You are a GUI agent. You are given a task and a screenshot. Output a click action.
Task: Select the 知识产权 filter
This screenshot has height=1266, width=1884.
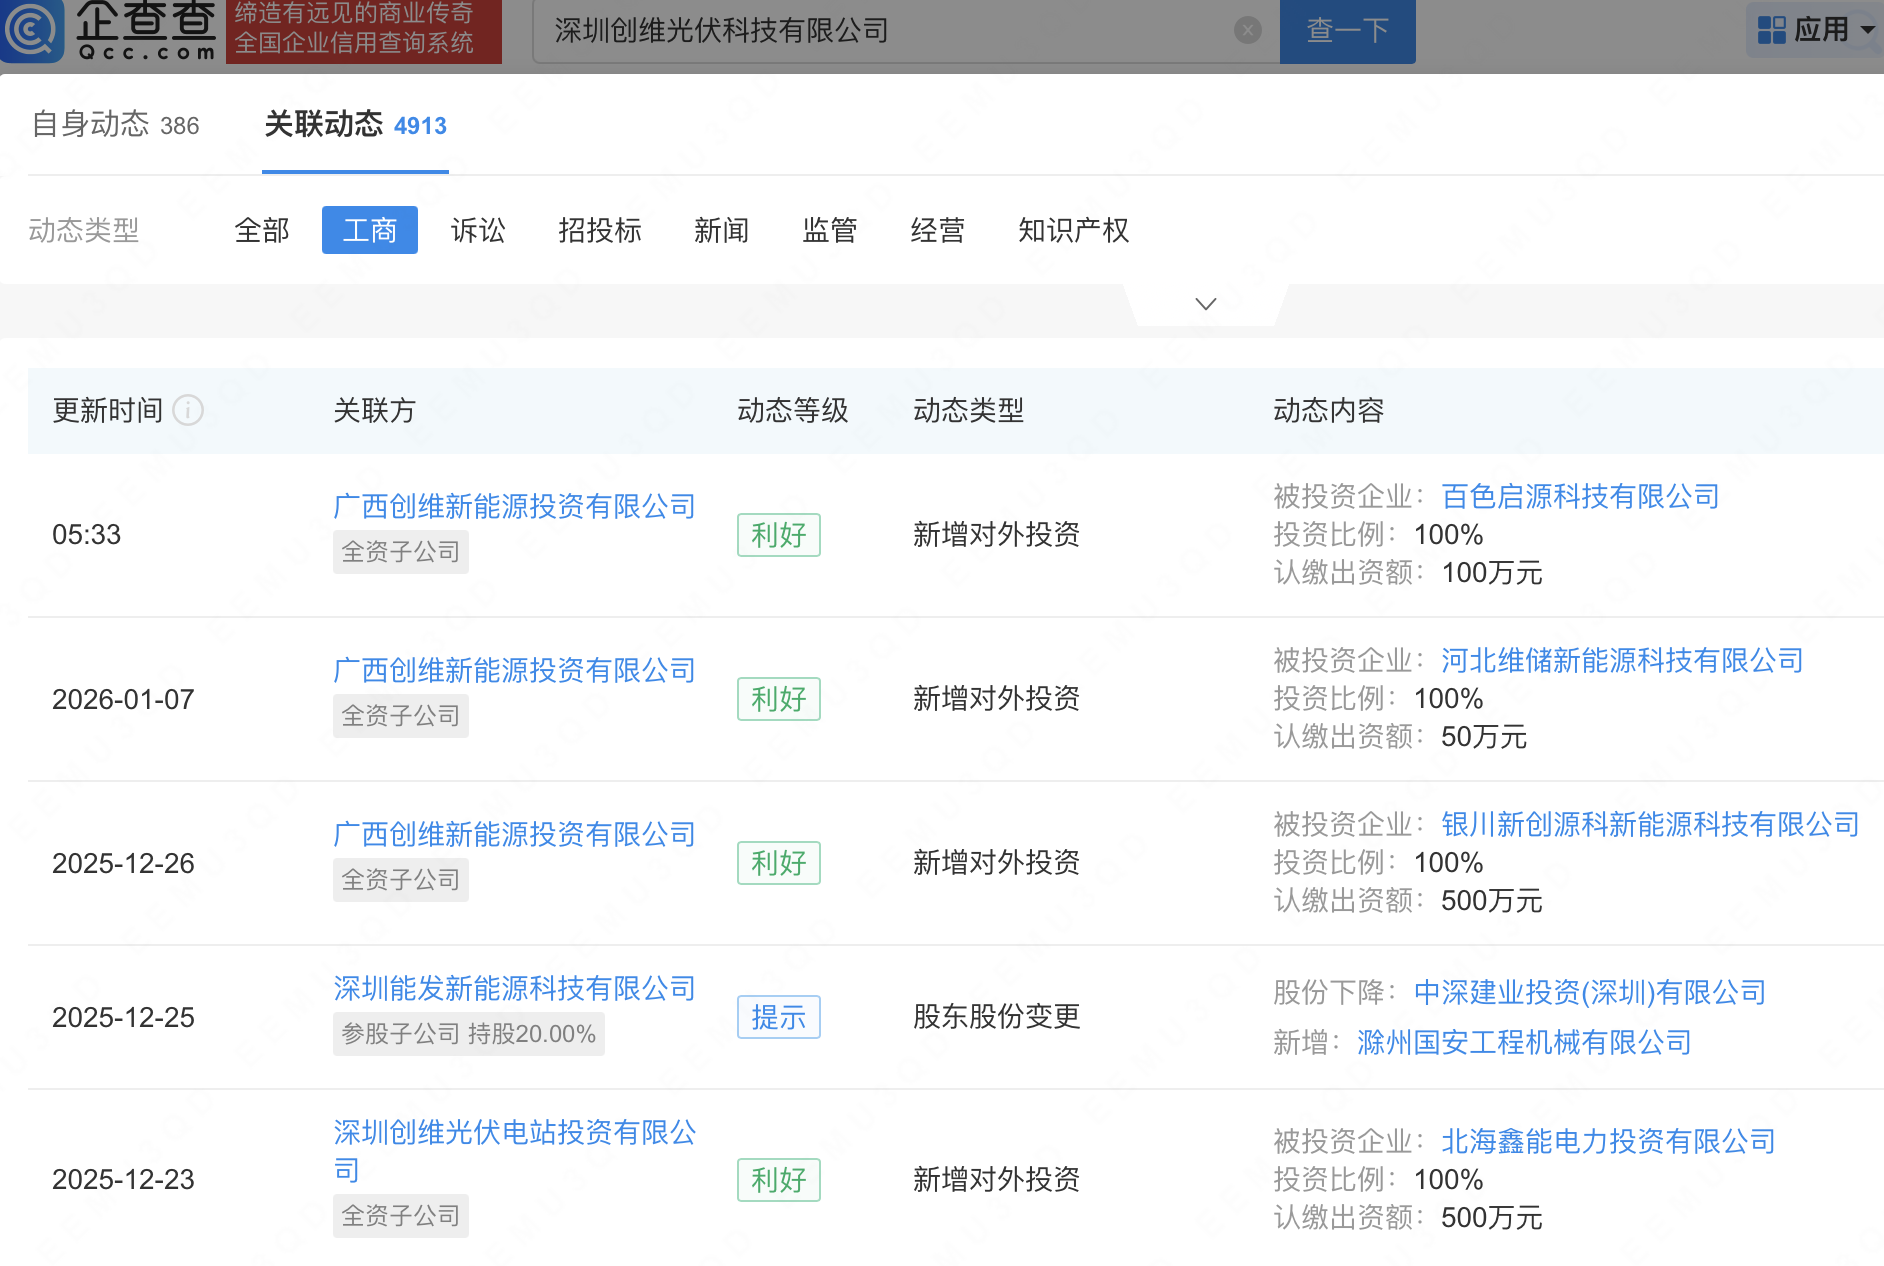coord(1073,230)
